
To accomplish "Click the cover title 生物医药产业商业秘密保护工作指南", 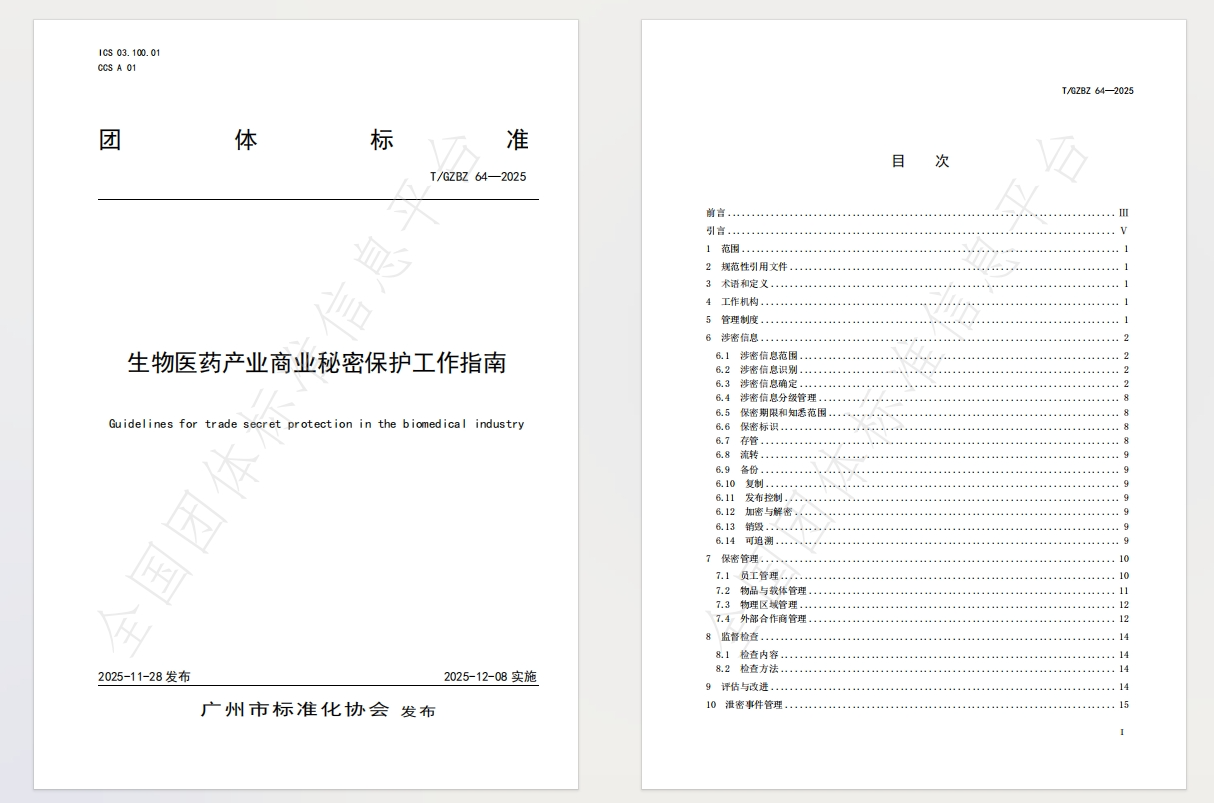I will pyautogui.click(x=317, y=363).
